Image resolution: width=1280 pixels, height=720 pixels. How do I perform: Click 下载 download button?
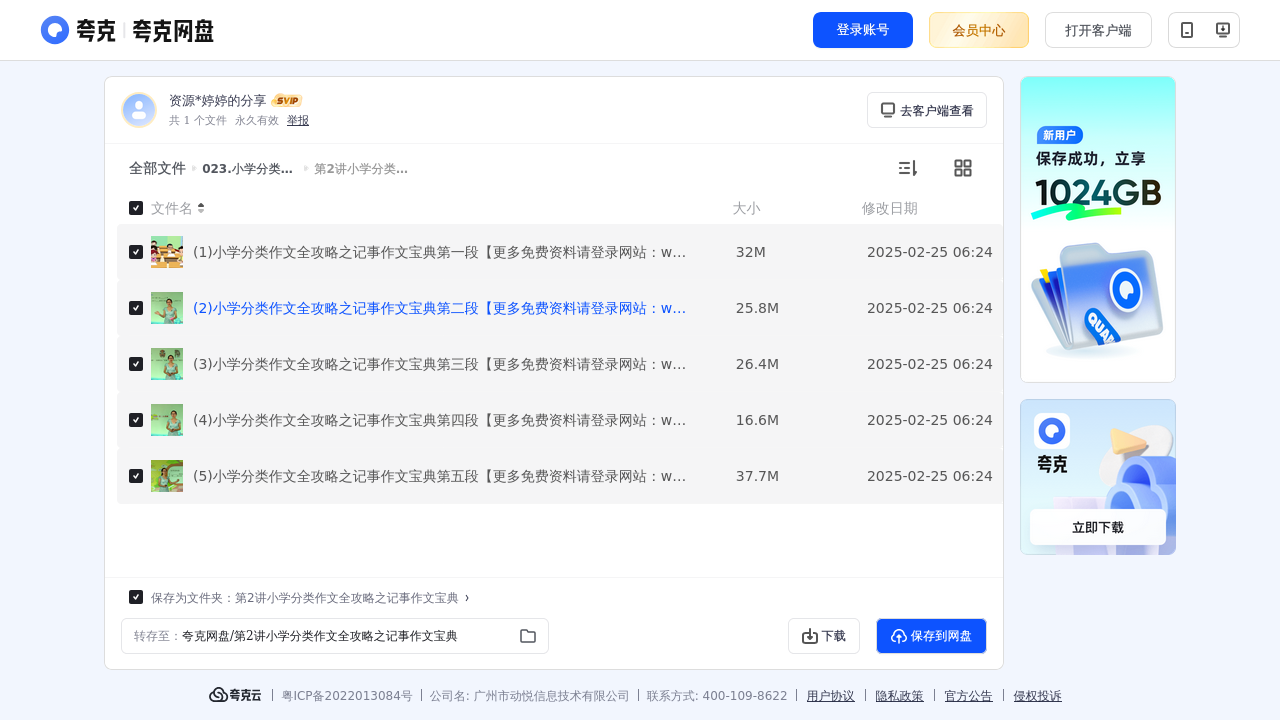click(824, 636)
